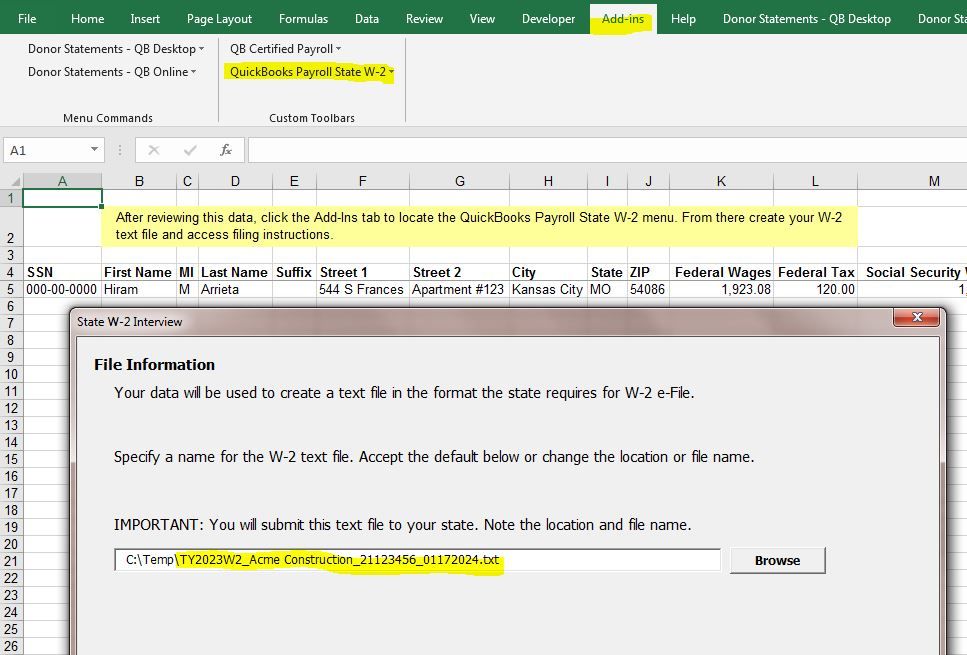Switch to the Home ribbon tab
967x655 pixels.
87,19
